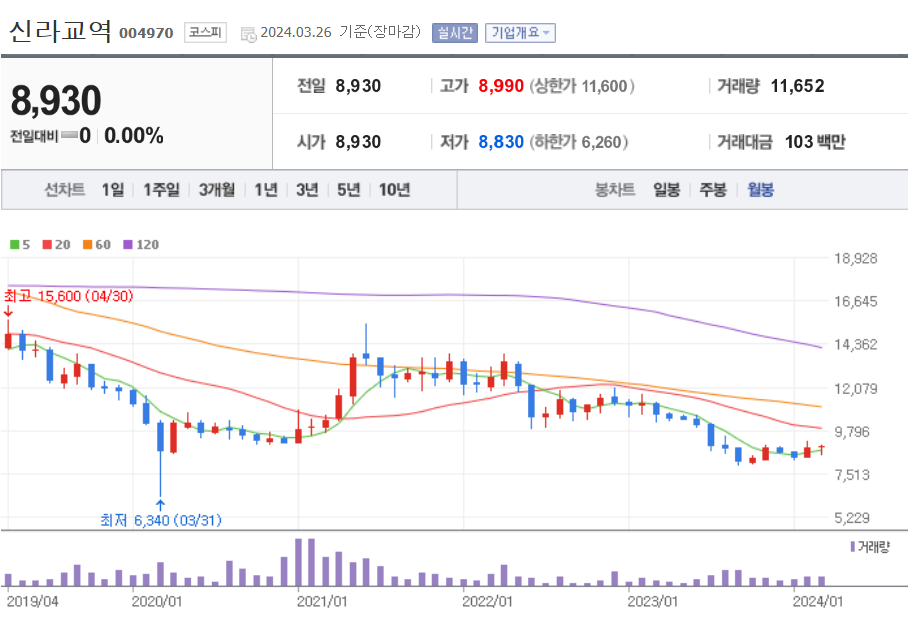Switch to the 10년 line chart
The image size is (908, 622).
(394, 190)
